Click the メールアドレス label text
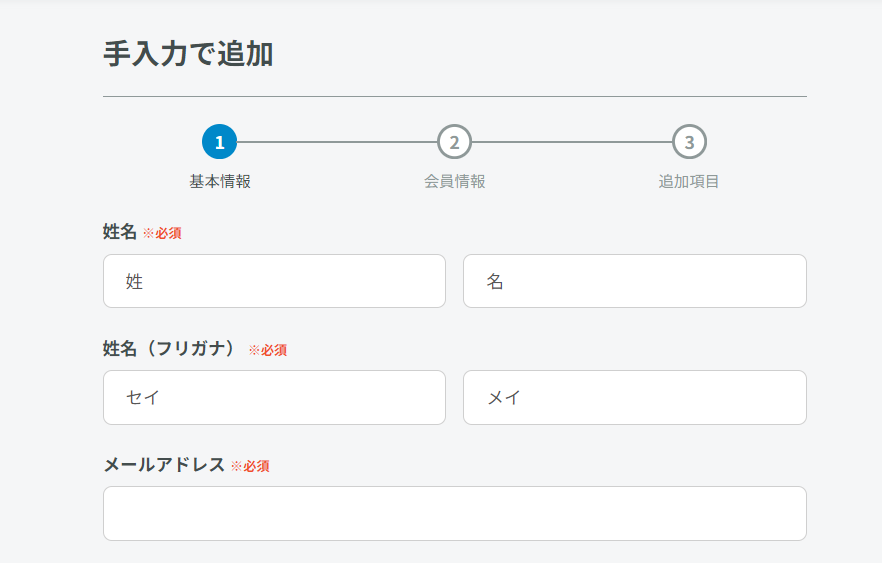The height and width of the screenshot is (563, 882). [164, 465]
